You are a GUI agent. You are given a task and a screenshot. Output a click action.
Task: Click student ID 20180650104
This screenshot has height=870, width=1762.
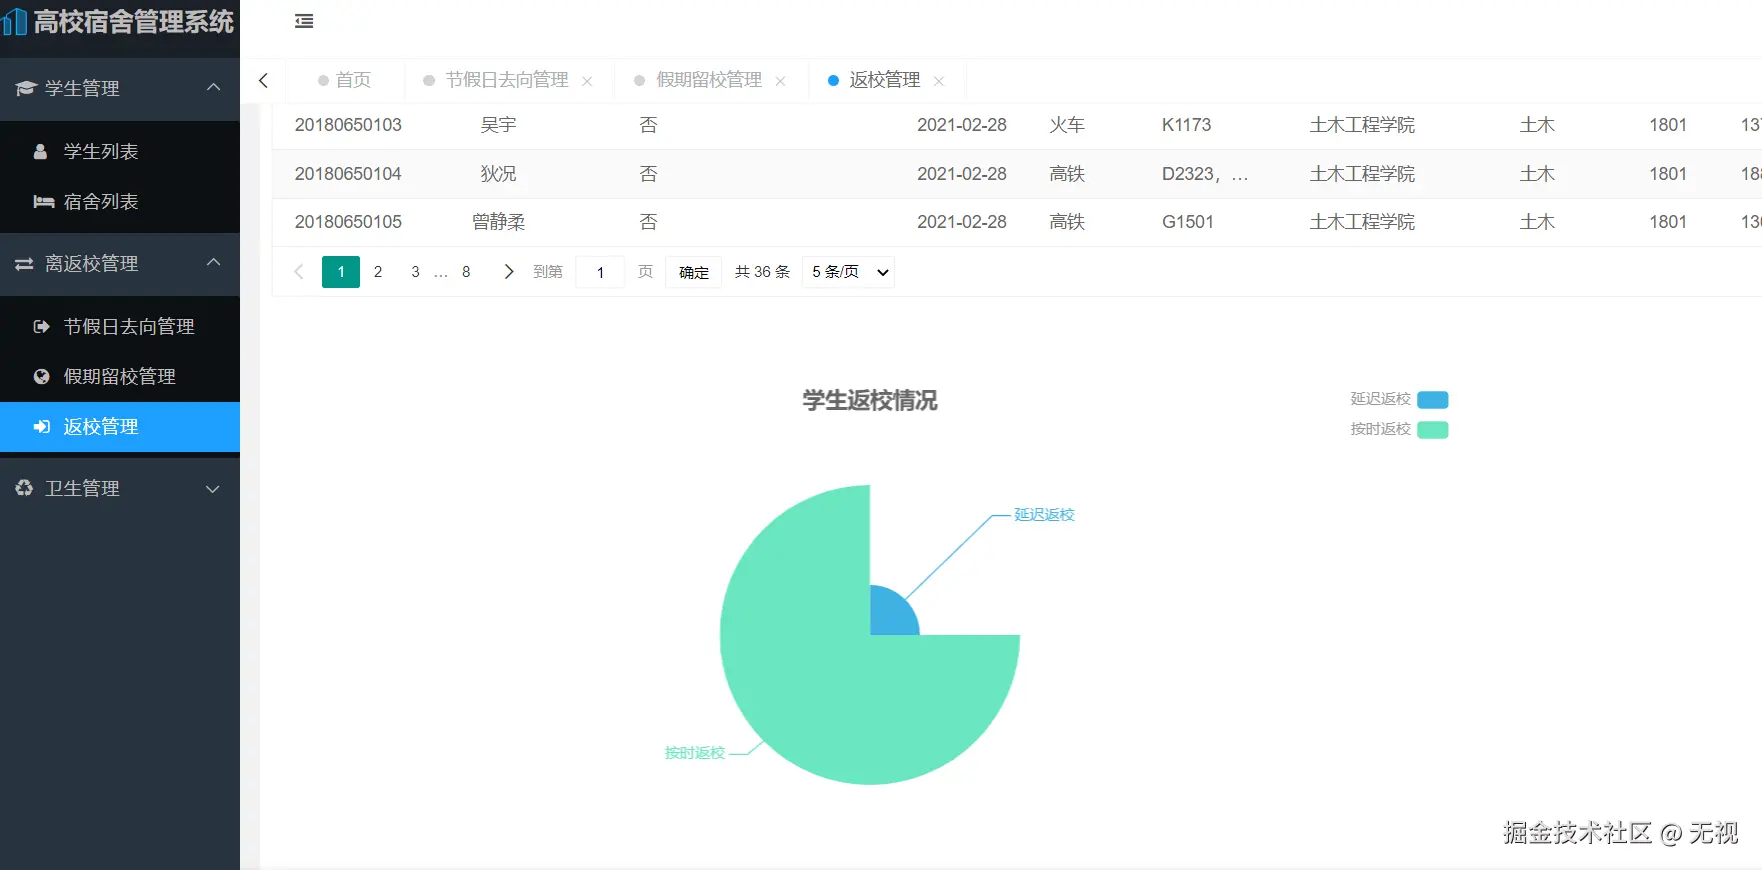click(348, 174)
